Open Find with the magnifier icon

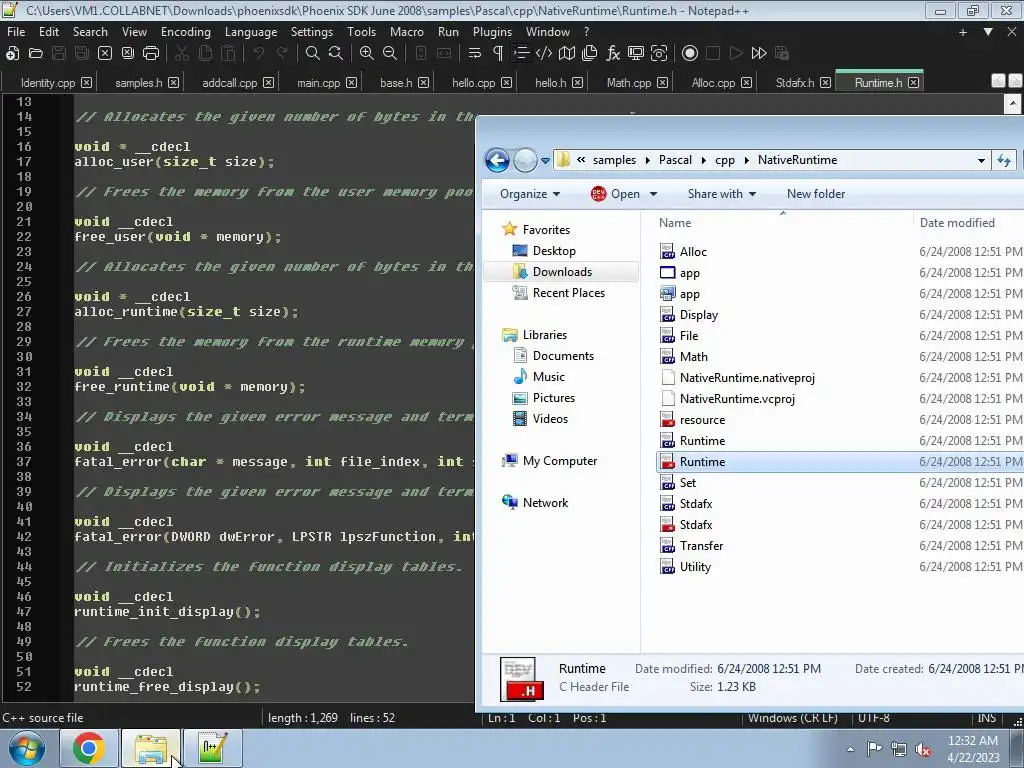313,54
